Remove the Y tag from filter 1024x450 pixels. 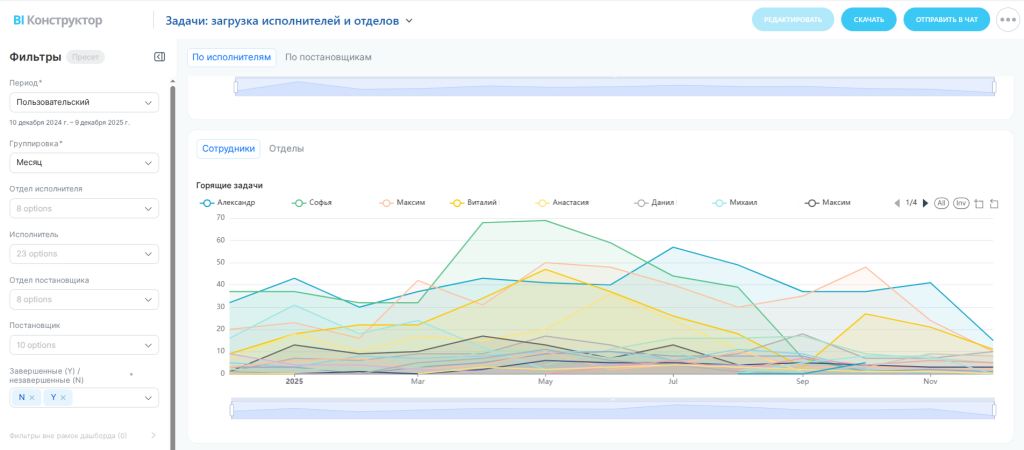pyautogui.click(x=63, y=398)
